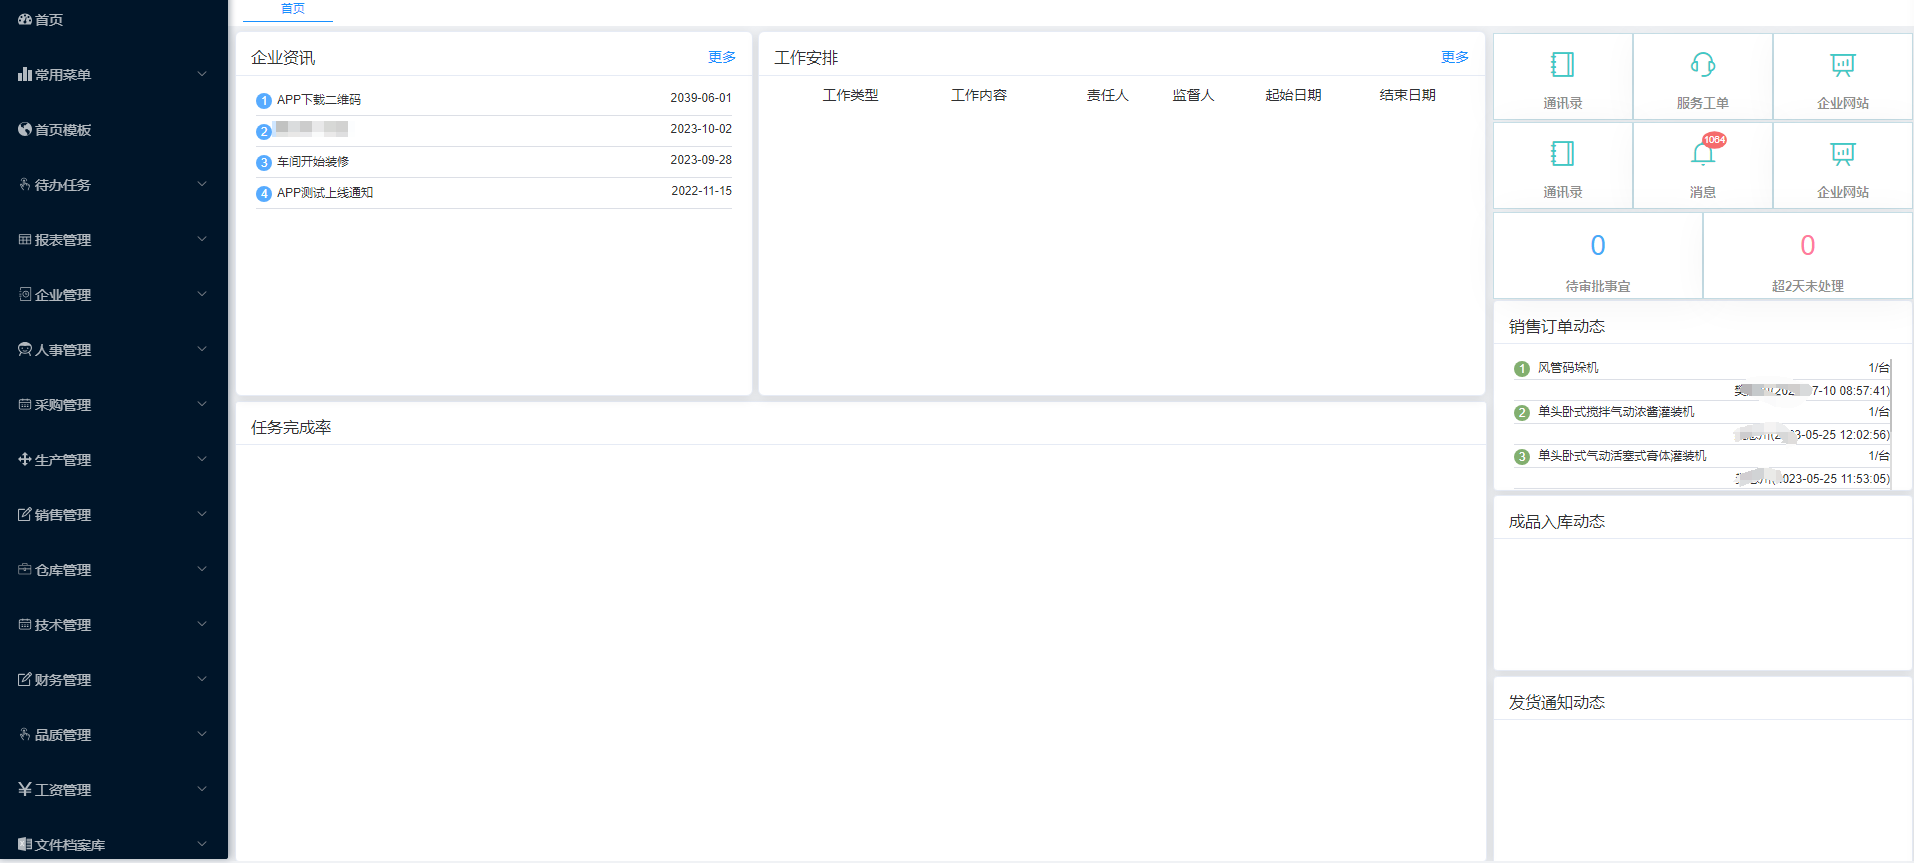This screenshot has width=1914, height=863.
Task: Click the 报表管理 table icon
Action: pyautogui.click(x=25, y=239)
